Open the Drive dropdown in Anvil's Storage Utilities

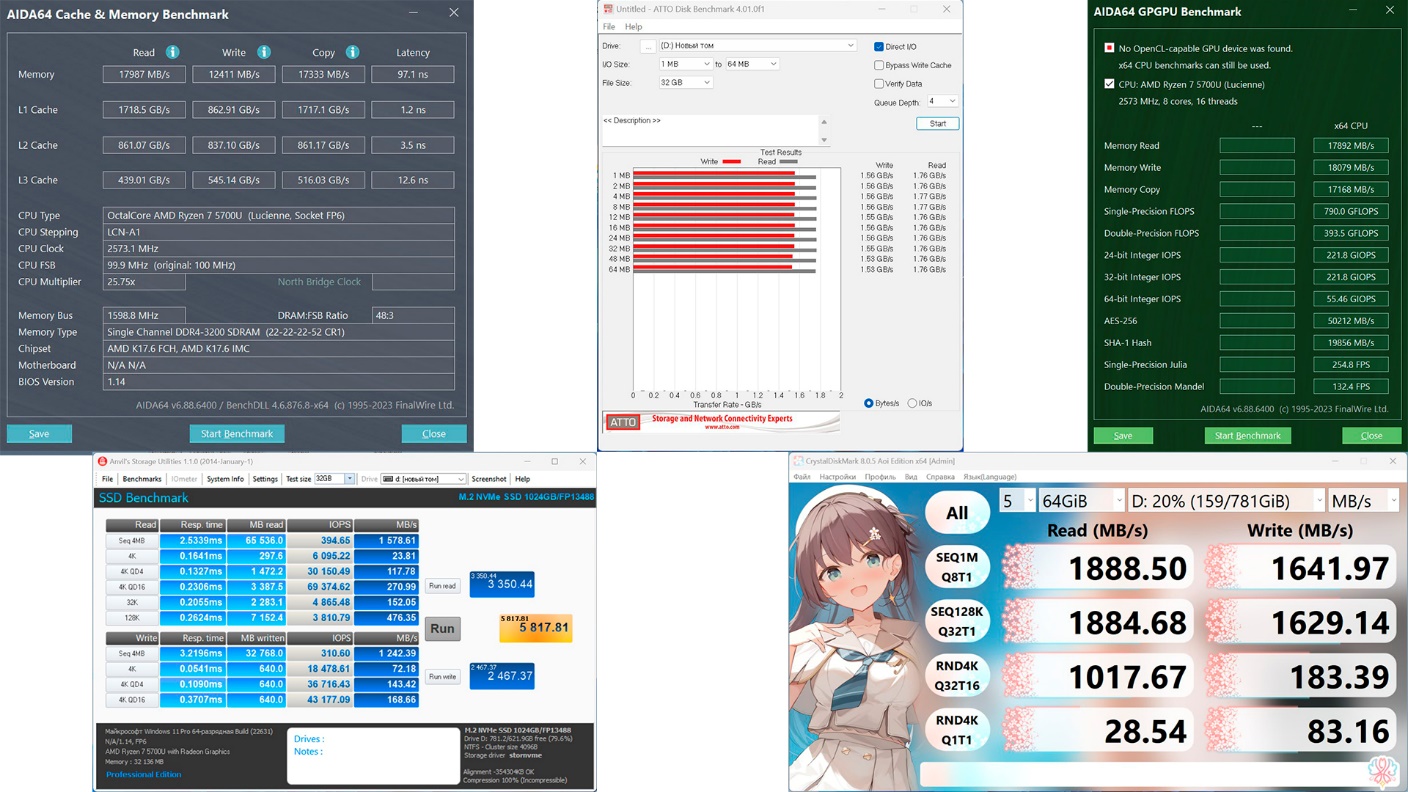[423, 479]
